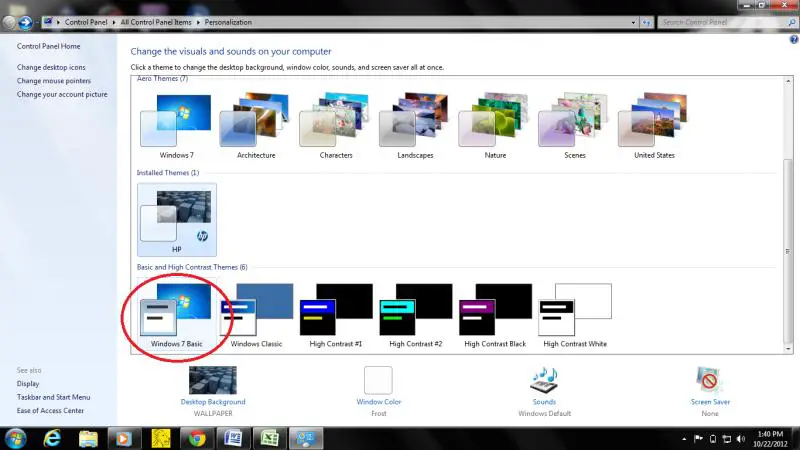Pick the Scenes theme
The height and width of the screenshot is (450, 800).
574,126
